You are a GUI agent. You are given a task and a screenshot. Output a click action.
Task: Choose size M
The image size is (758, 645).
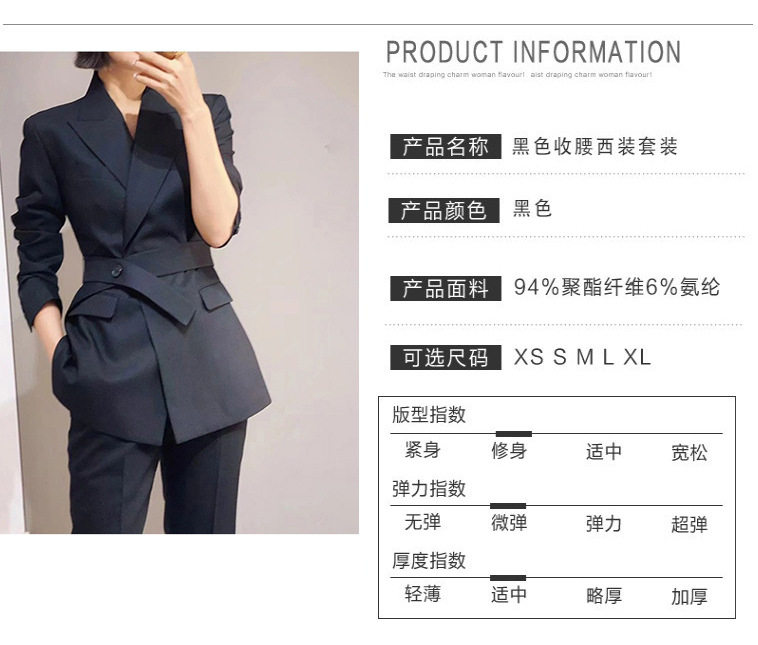point(585,358)
